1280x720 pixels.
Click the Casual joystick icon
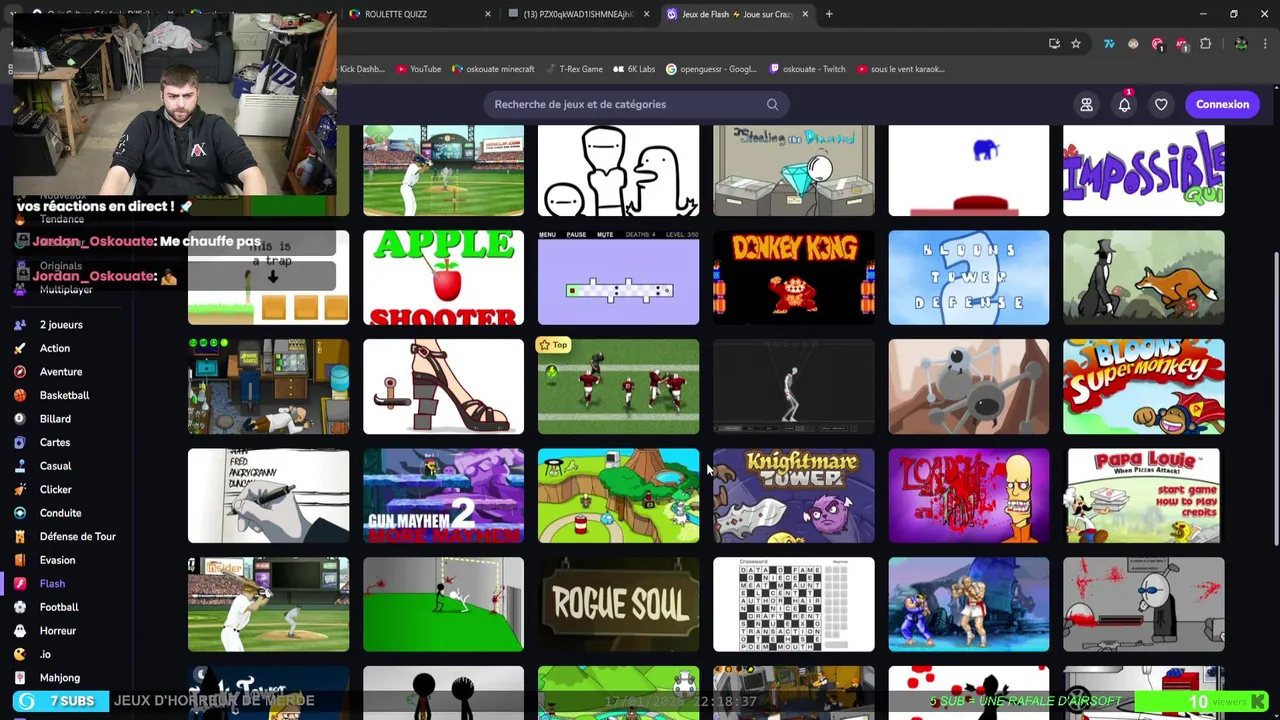tap(19, 466)
